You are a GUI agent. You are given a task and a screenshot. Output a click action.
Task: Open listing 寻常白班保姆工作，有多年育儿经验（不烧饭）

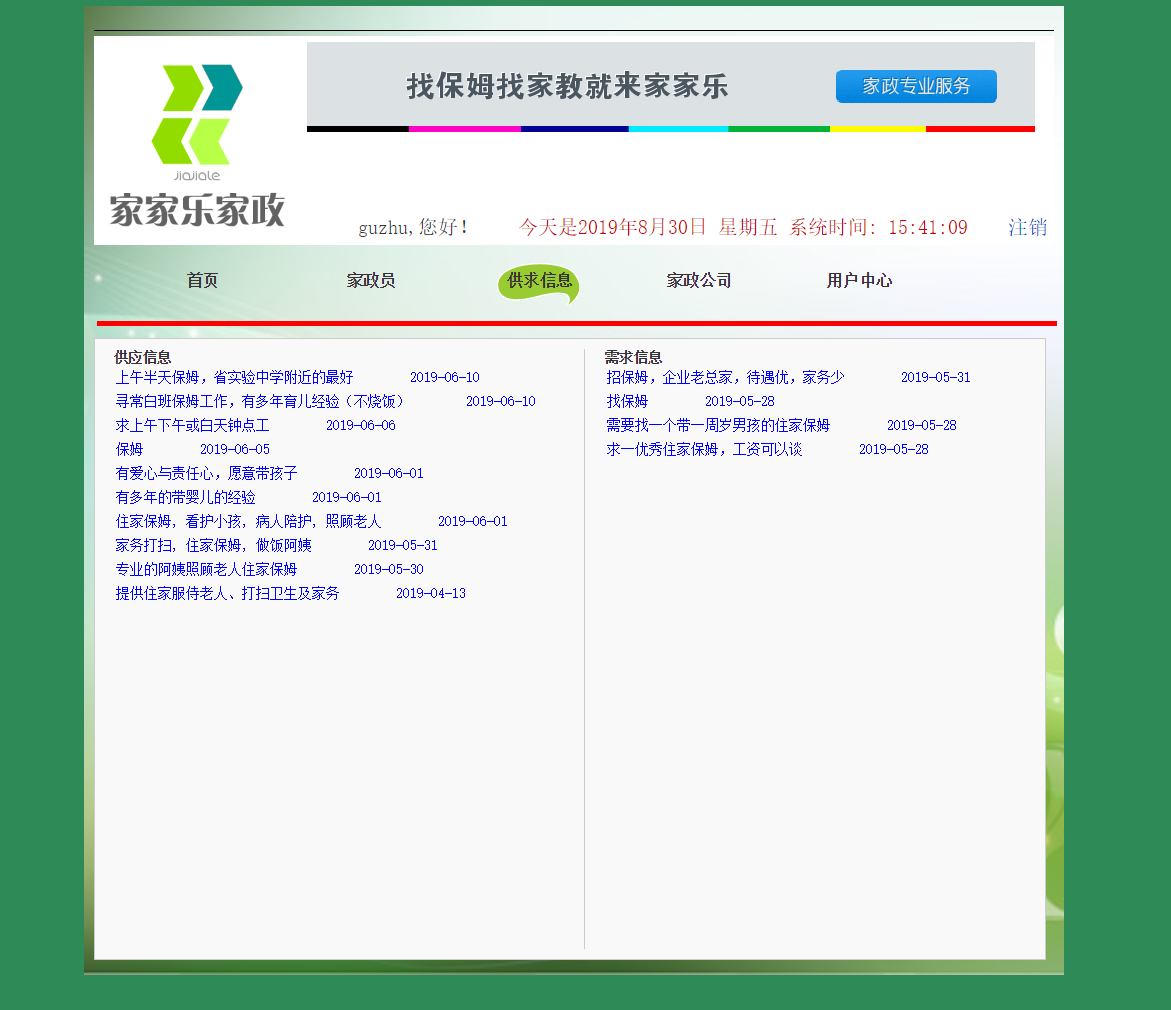[x=260, y=401]
